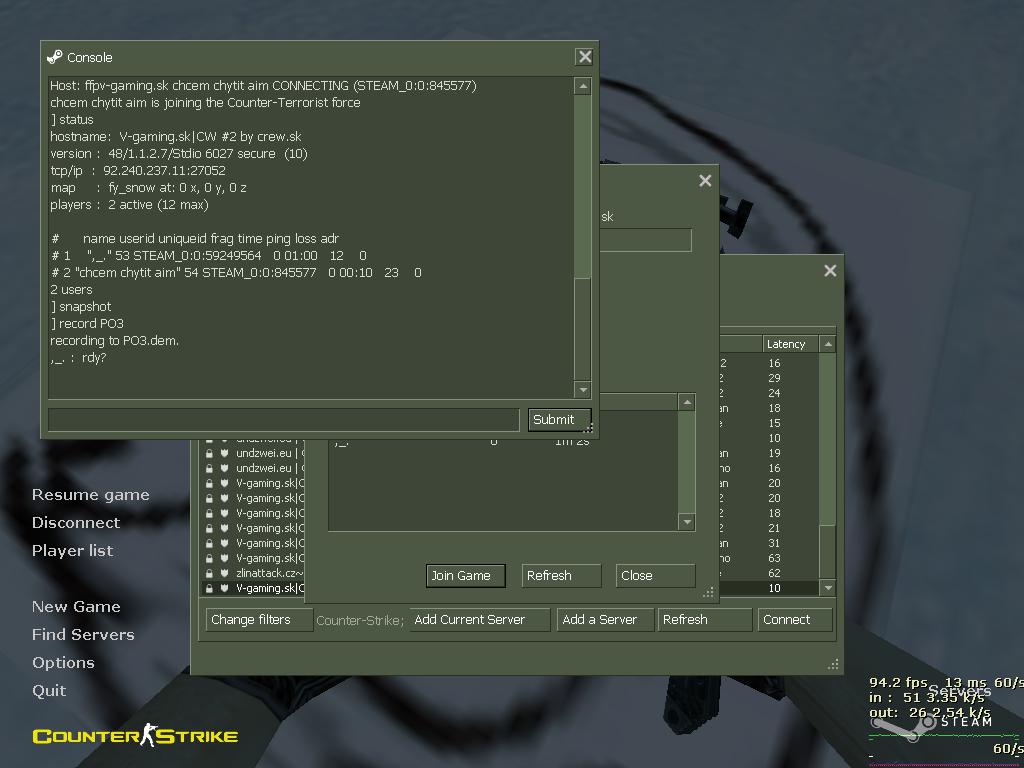Submit the console command
This screenshot has width=1024, height=768.
[559, 420]
